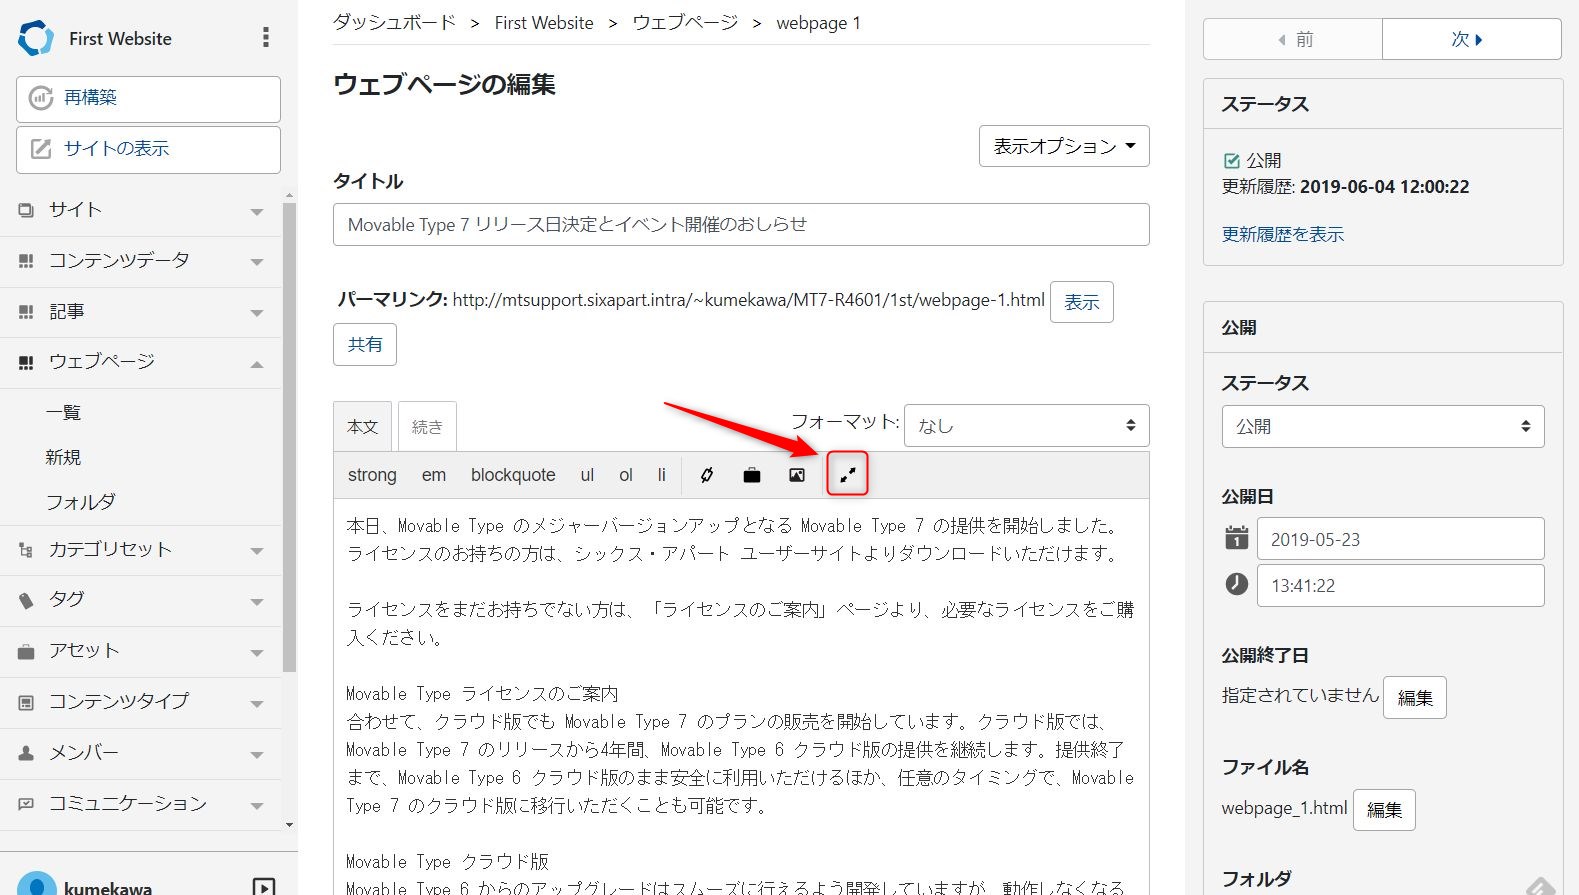Click the clock icon beside publish time
This screenshot has width=1579, height=895.
tap(1237, 584)
